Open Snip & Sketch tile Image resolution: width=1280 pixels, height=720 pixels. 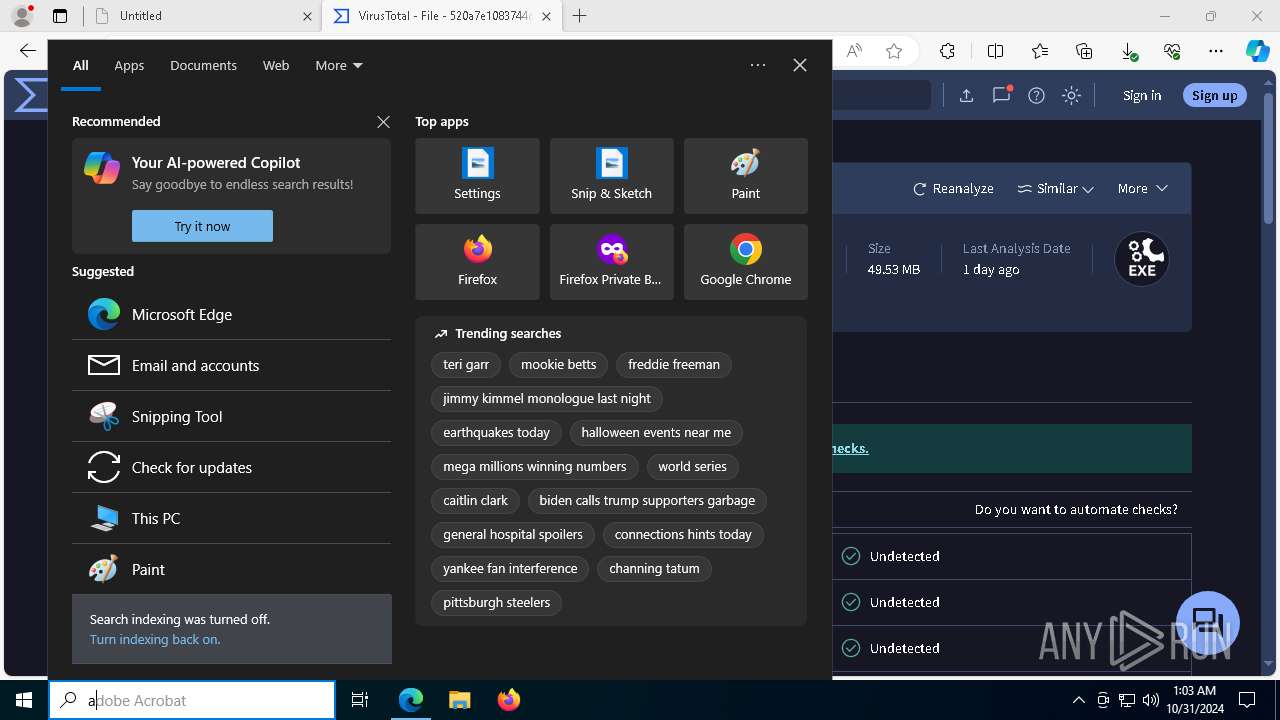point(611,176)
